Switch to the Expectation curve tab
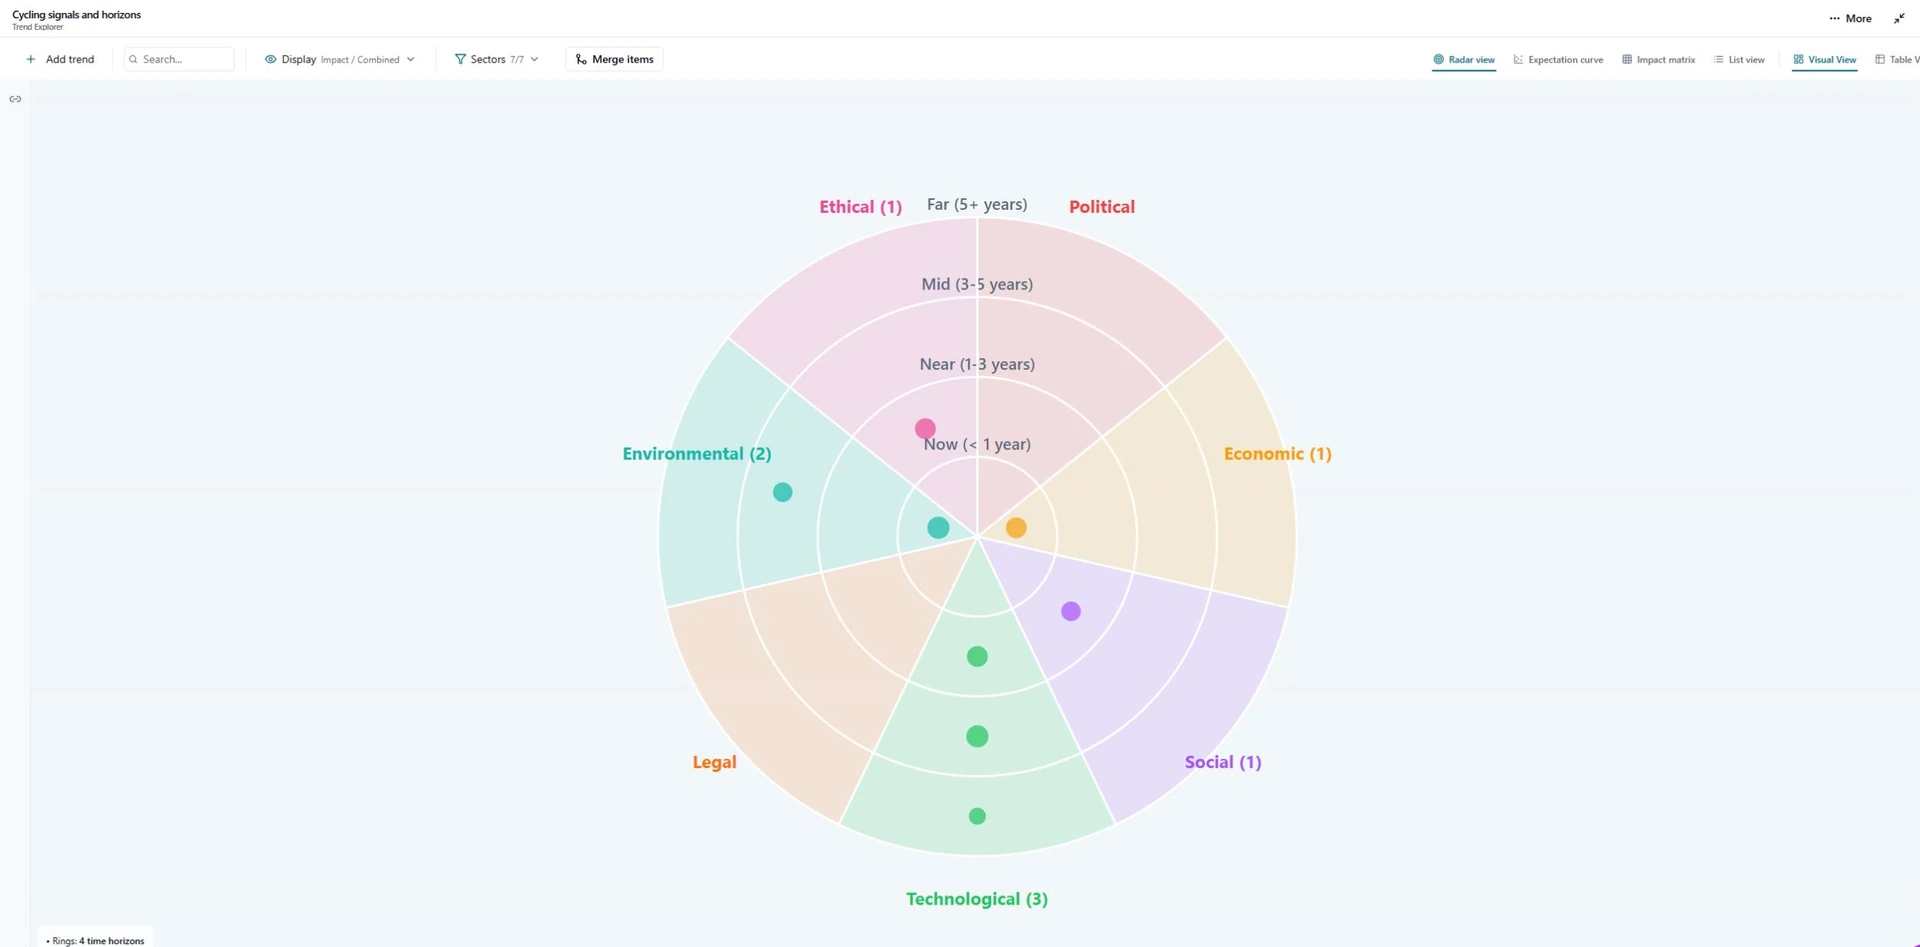This screenshot has width=1920, height=947. pos(1558,60)
